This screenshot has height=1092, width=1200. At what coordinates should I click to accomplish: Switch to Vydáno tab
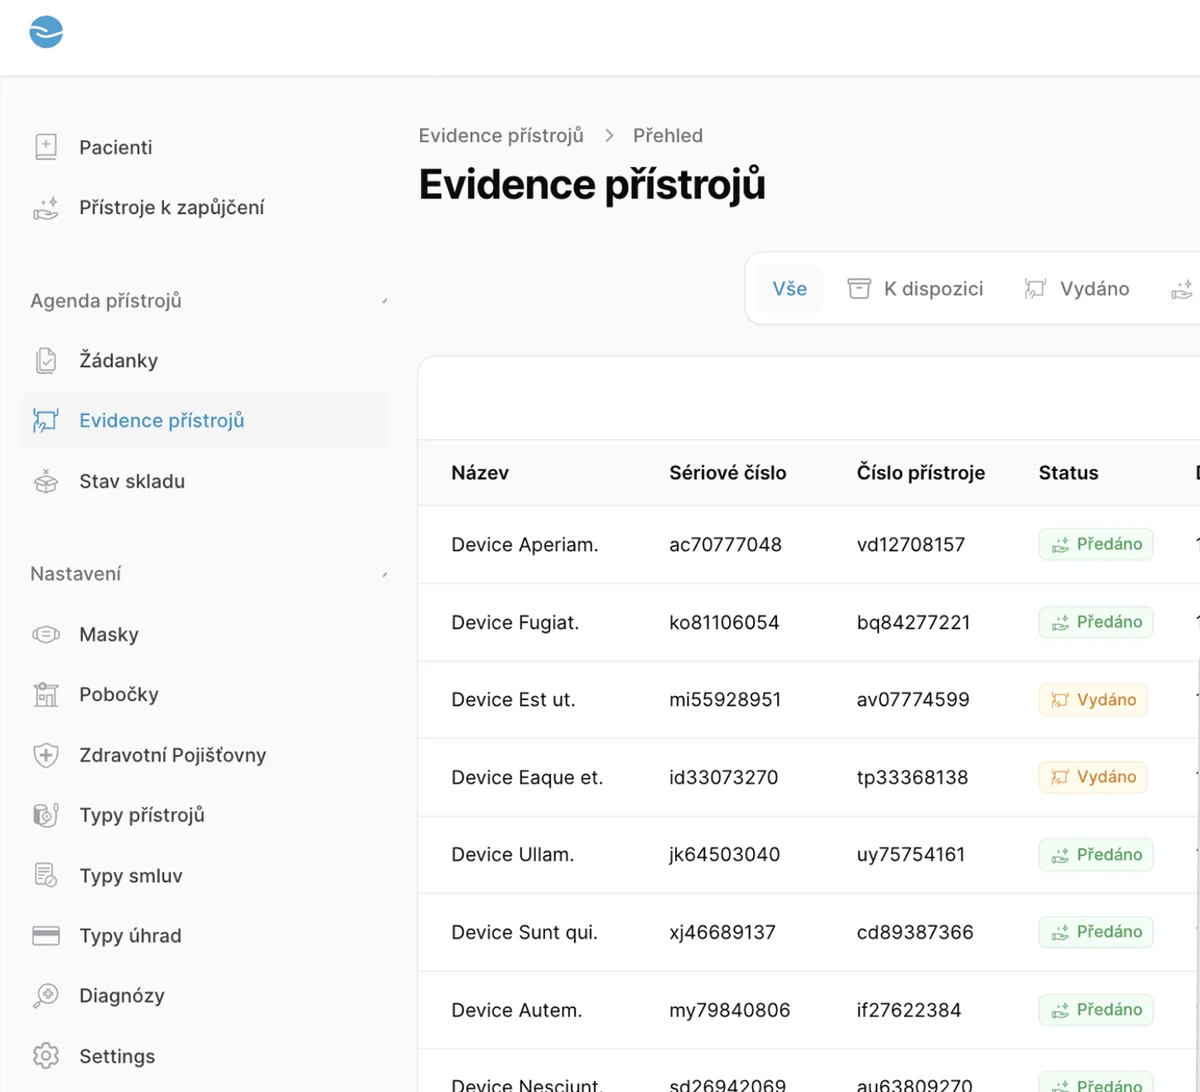(1077, 289)
